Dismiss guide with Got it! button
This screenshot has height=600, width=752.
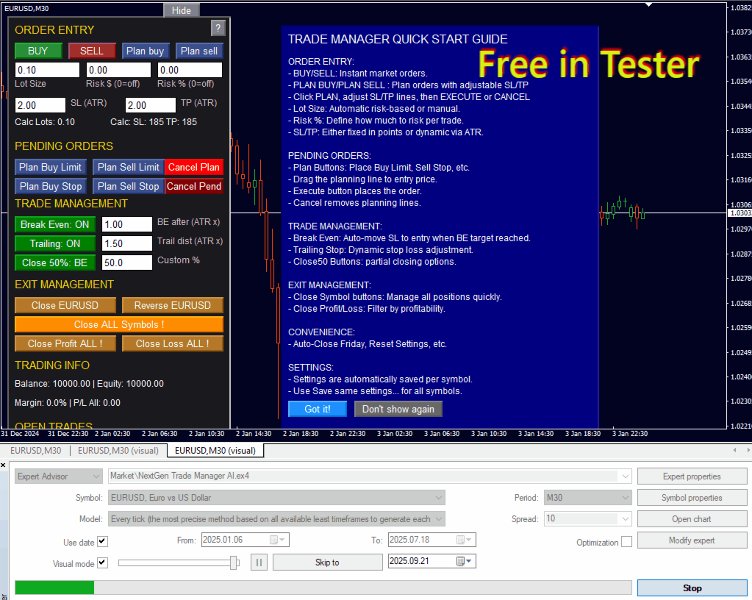tap(317, 409)
